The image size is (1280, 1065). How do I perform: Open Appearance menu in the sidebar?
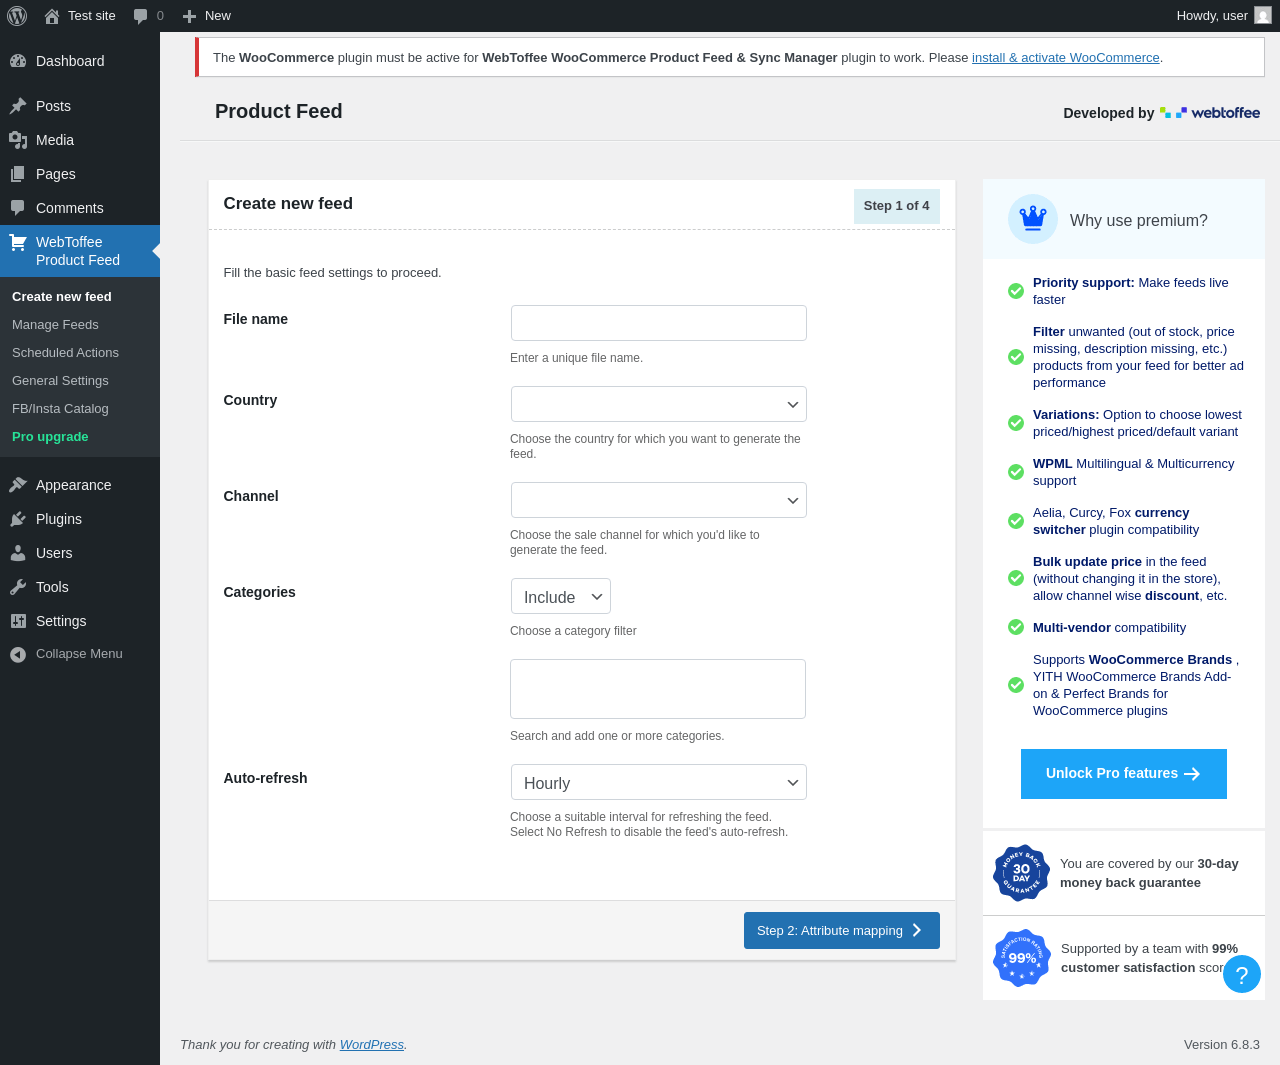click(80, 485)
